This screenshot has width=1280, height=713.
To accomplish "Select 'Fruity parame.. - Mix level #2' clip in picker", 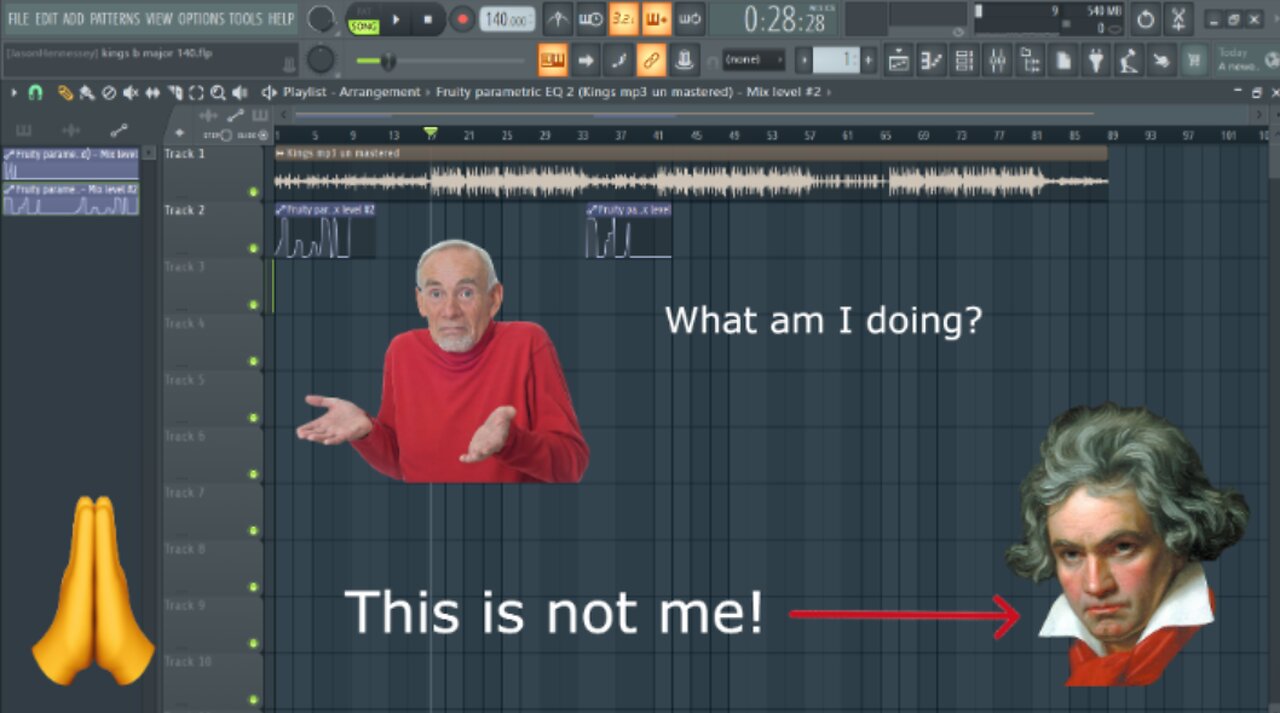I will pyautogui.click(x=71, y=198).
